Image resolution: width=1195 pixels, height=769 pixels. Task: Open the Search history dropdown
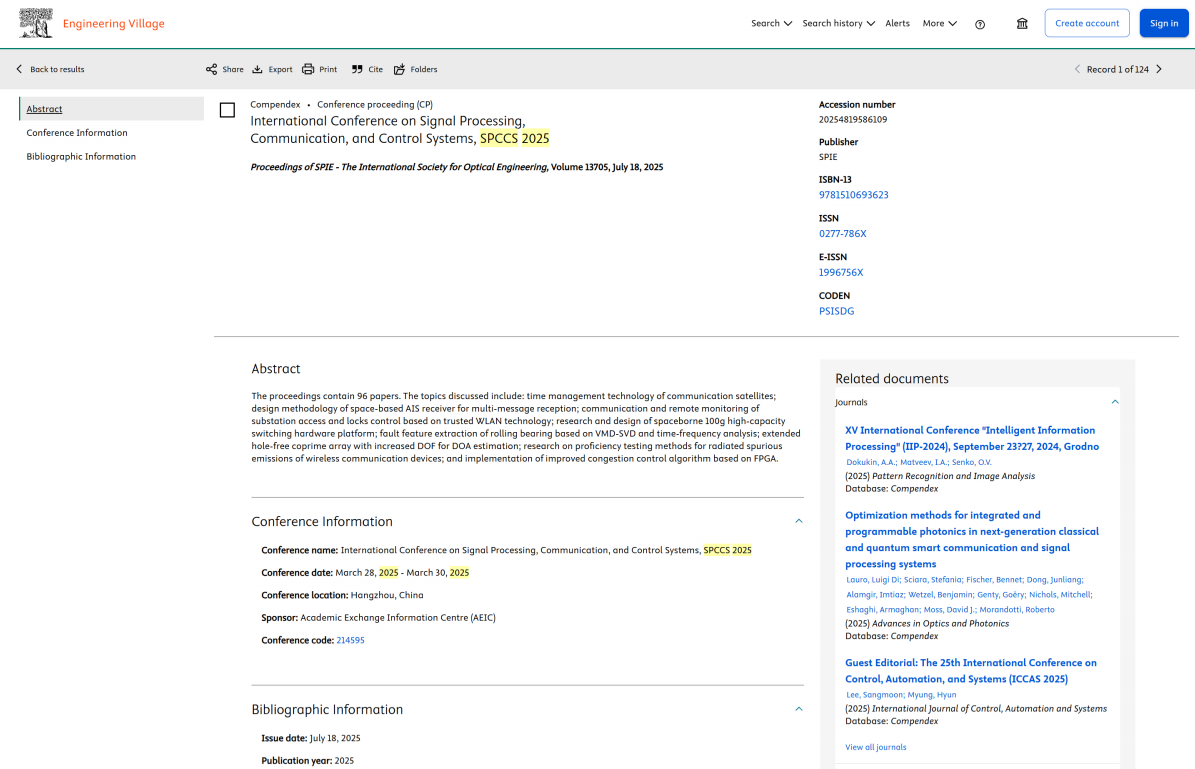coord(838,24)
